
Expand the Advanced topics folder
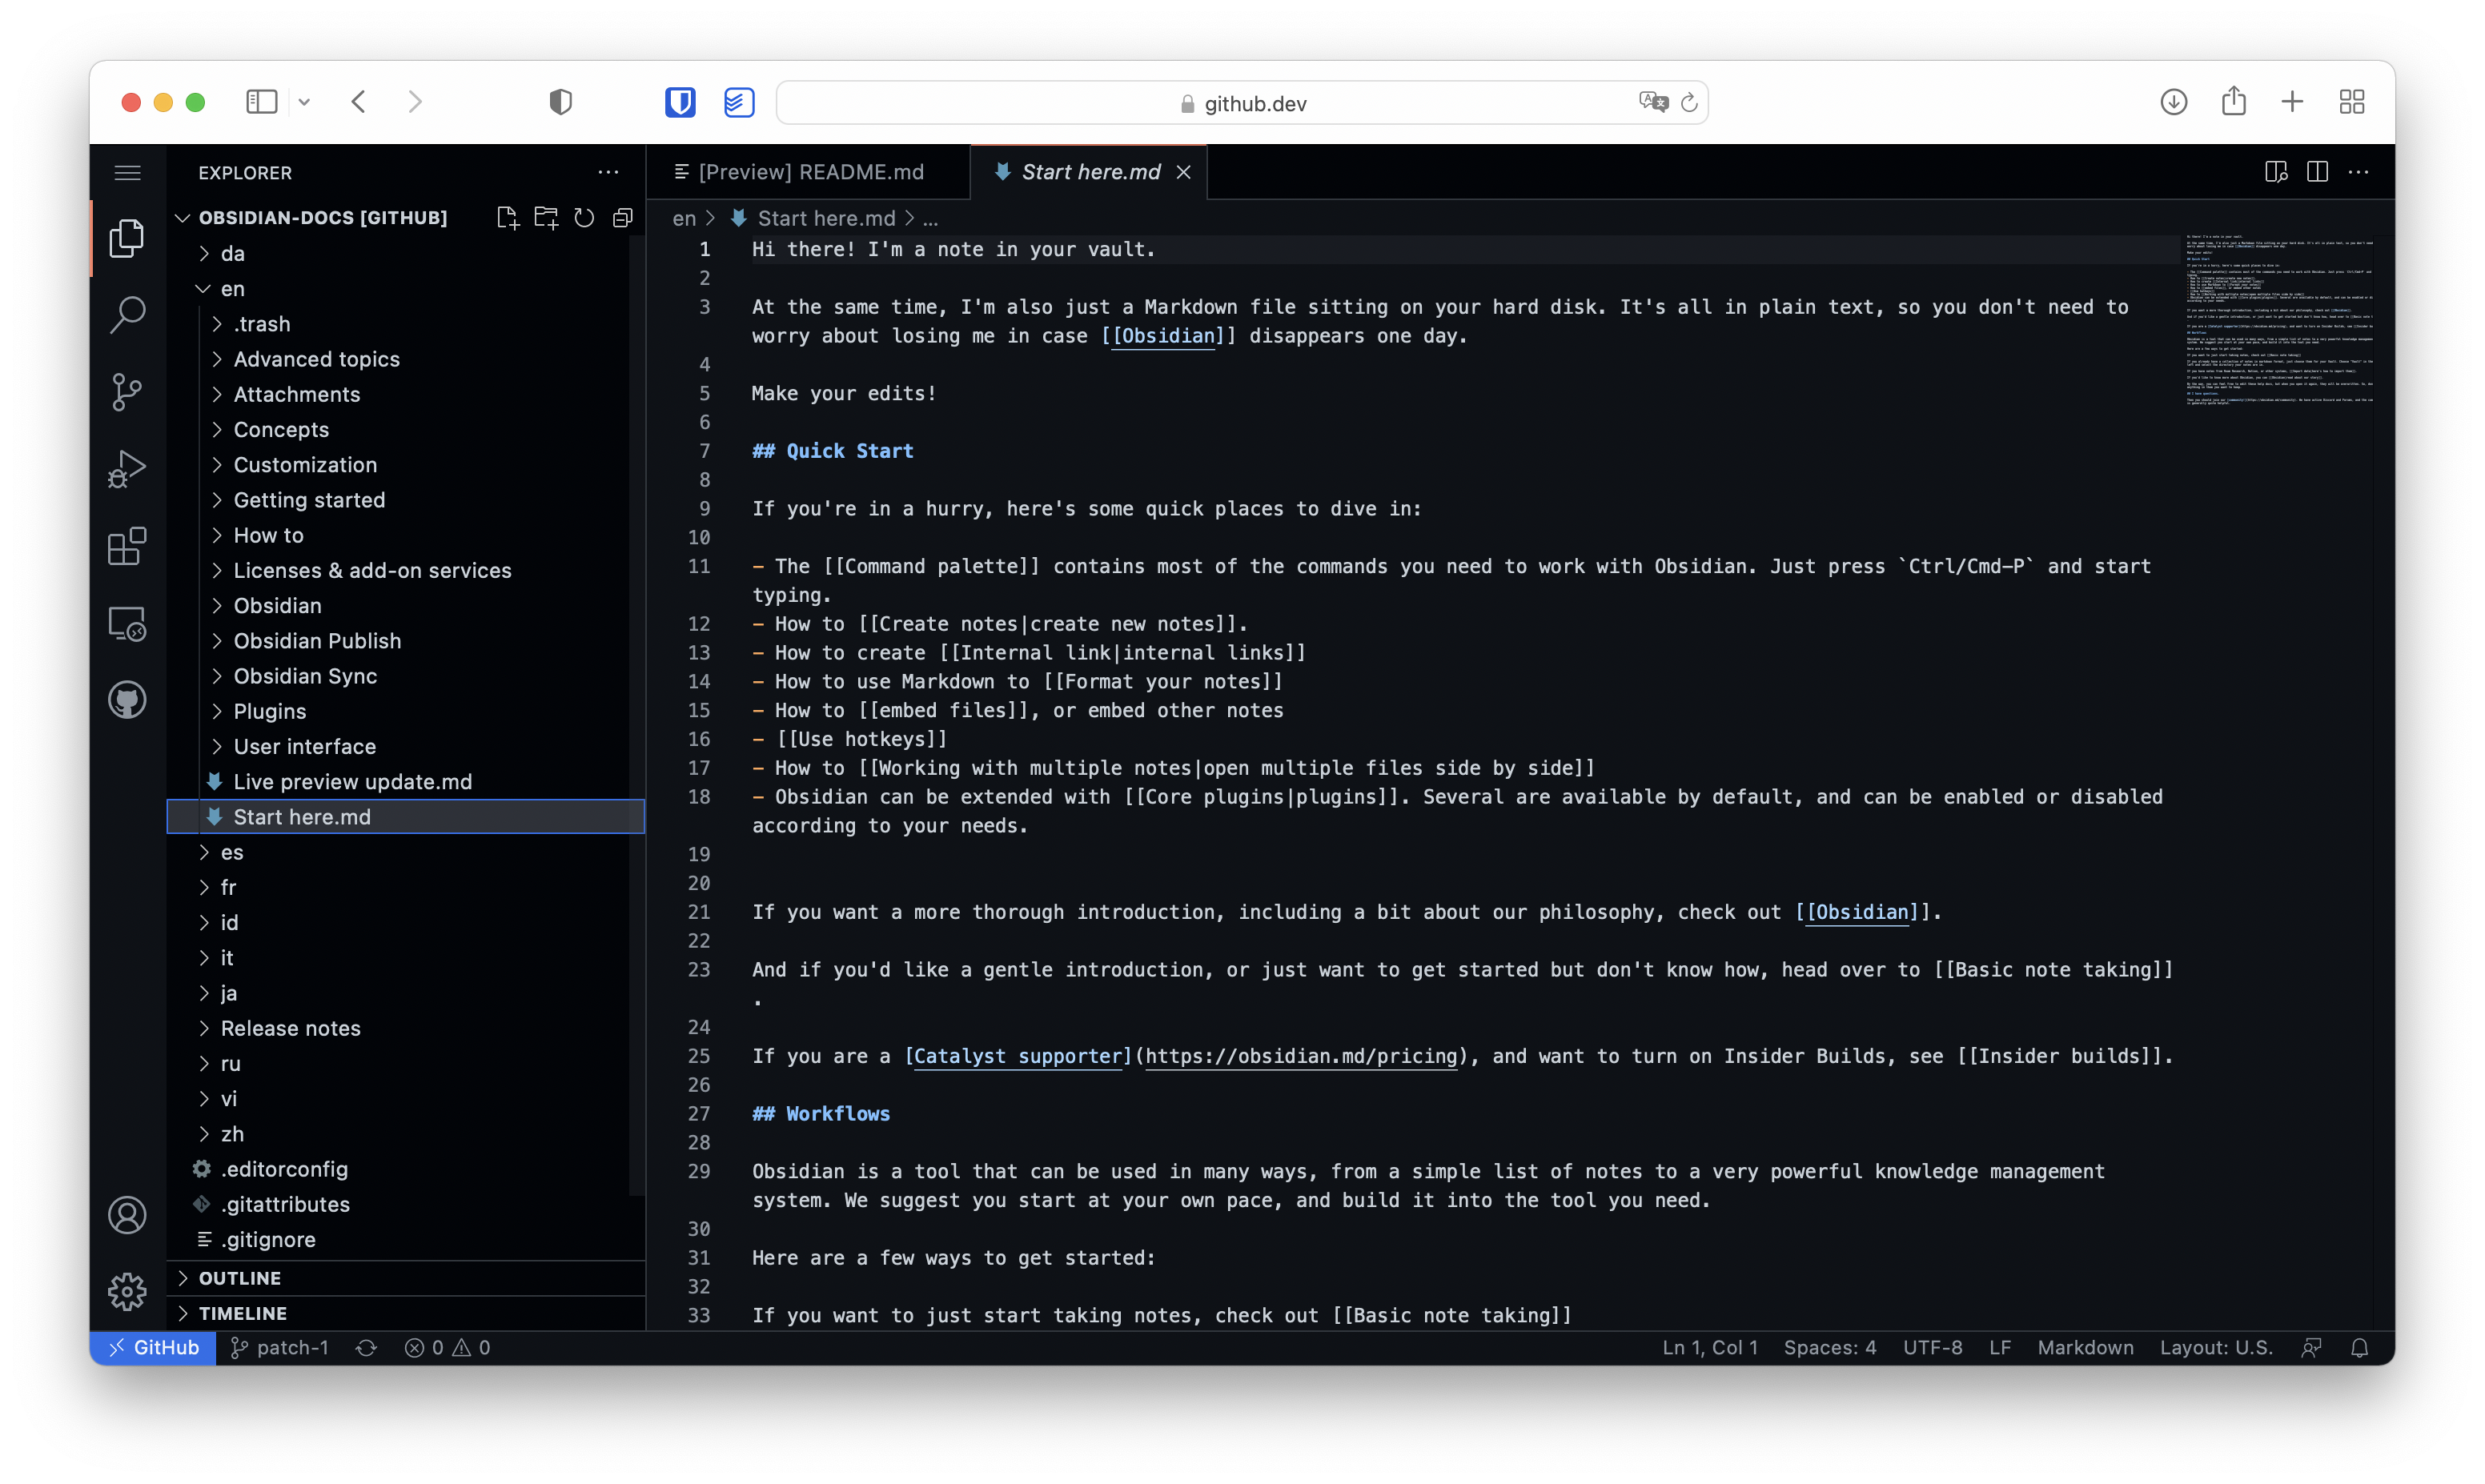click(x=316, y=359)
